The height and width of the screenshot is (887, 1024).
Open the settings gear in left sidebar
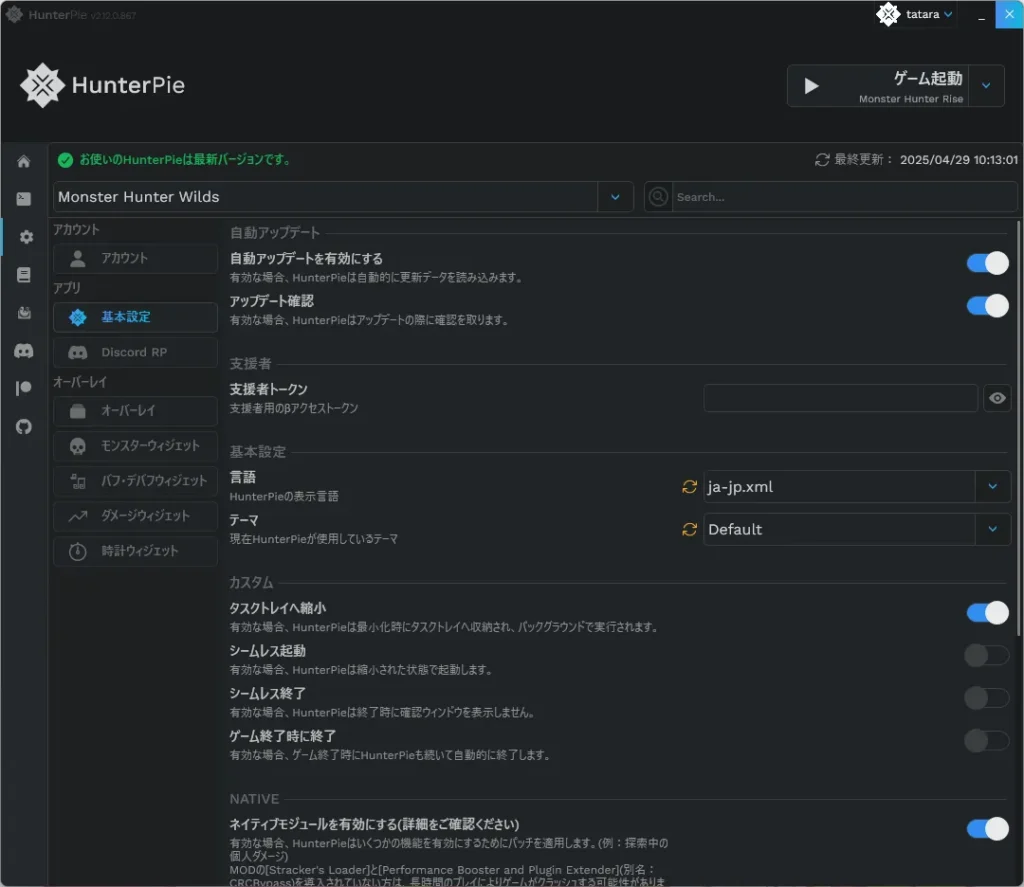tap(25, 236)
